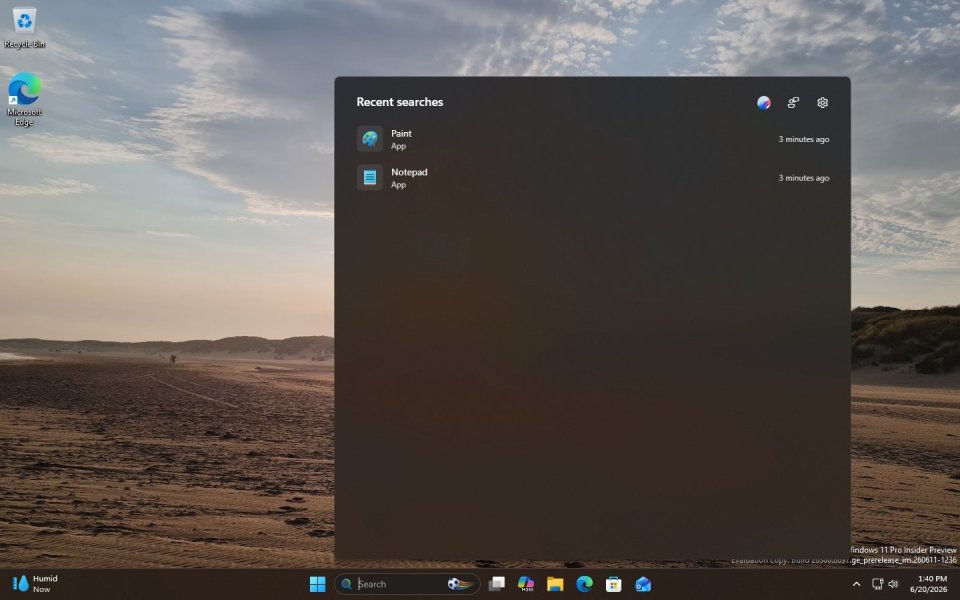This screenshot has width=960, height=600.
Task: Open the account linking icon beside the gear
Action: [793, 102]
